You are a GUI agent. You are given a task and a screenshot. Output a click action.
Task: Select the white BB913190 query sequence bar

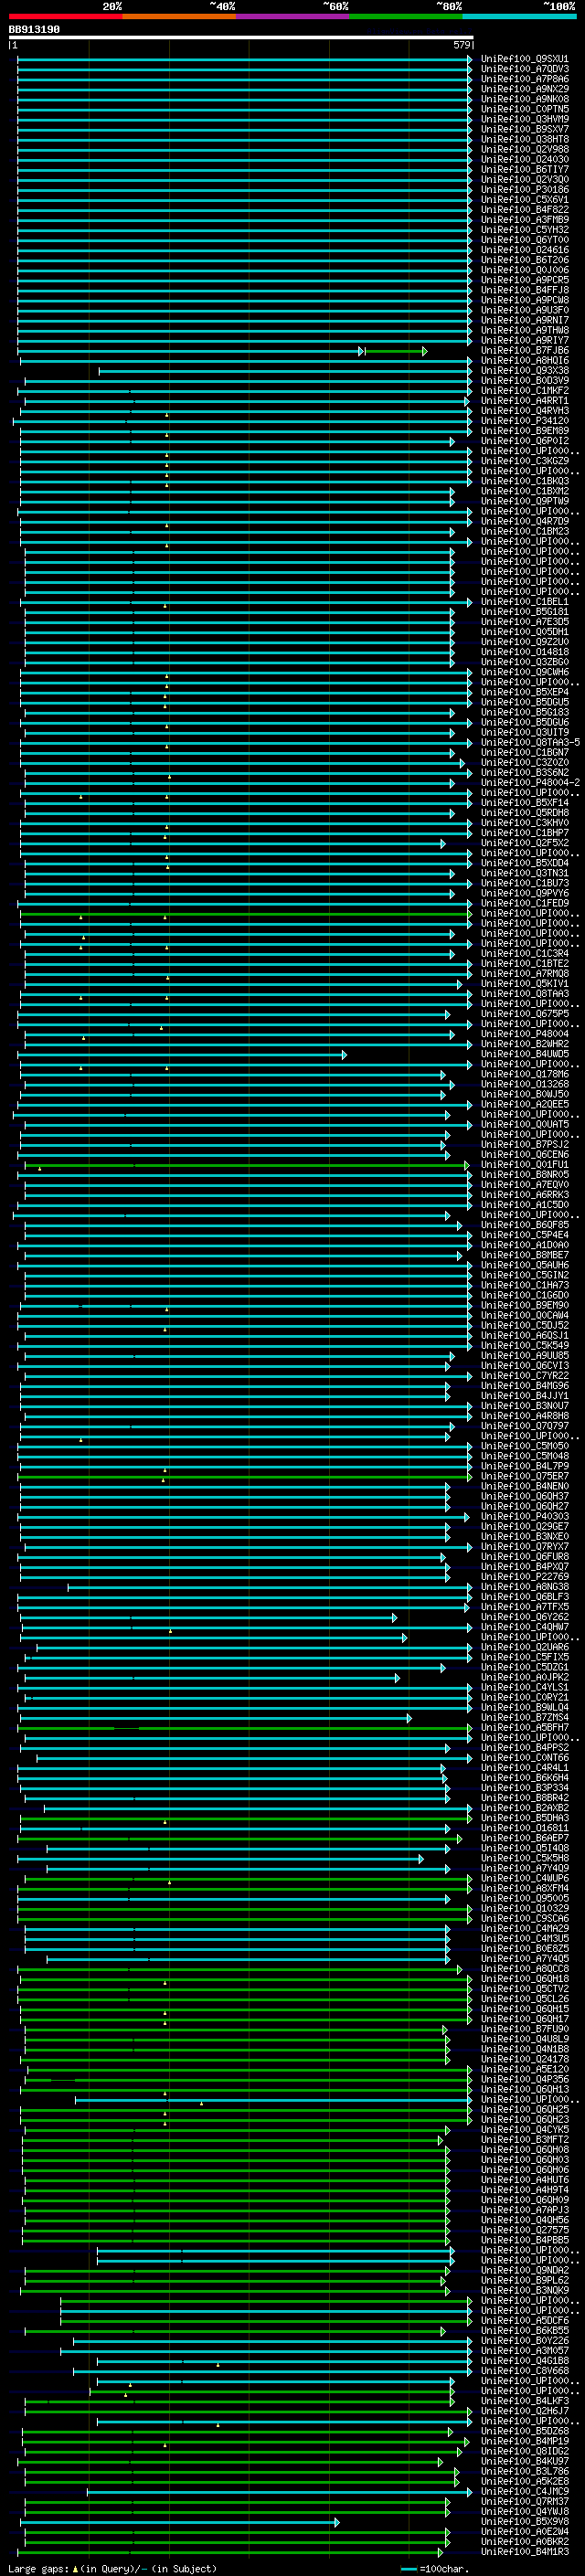[x=241, y=37]
